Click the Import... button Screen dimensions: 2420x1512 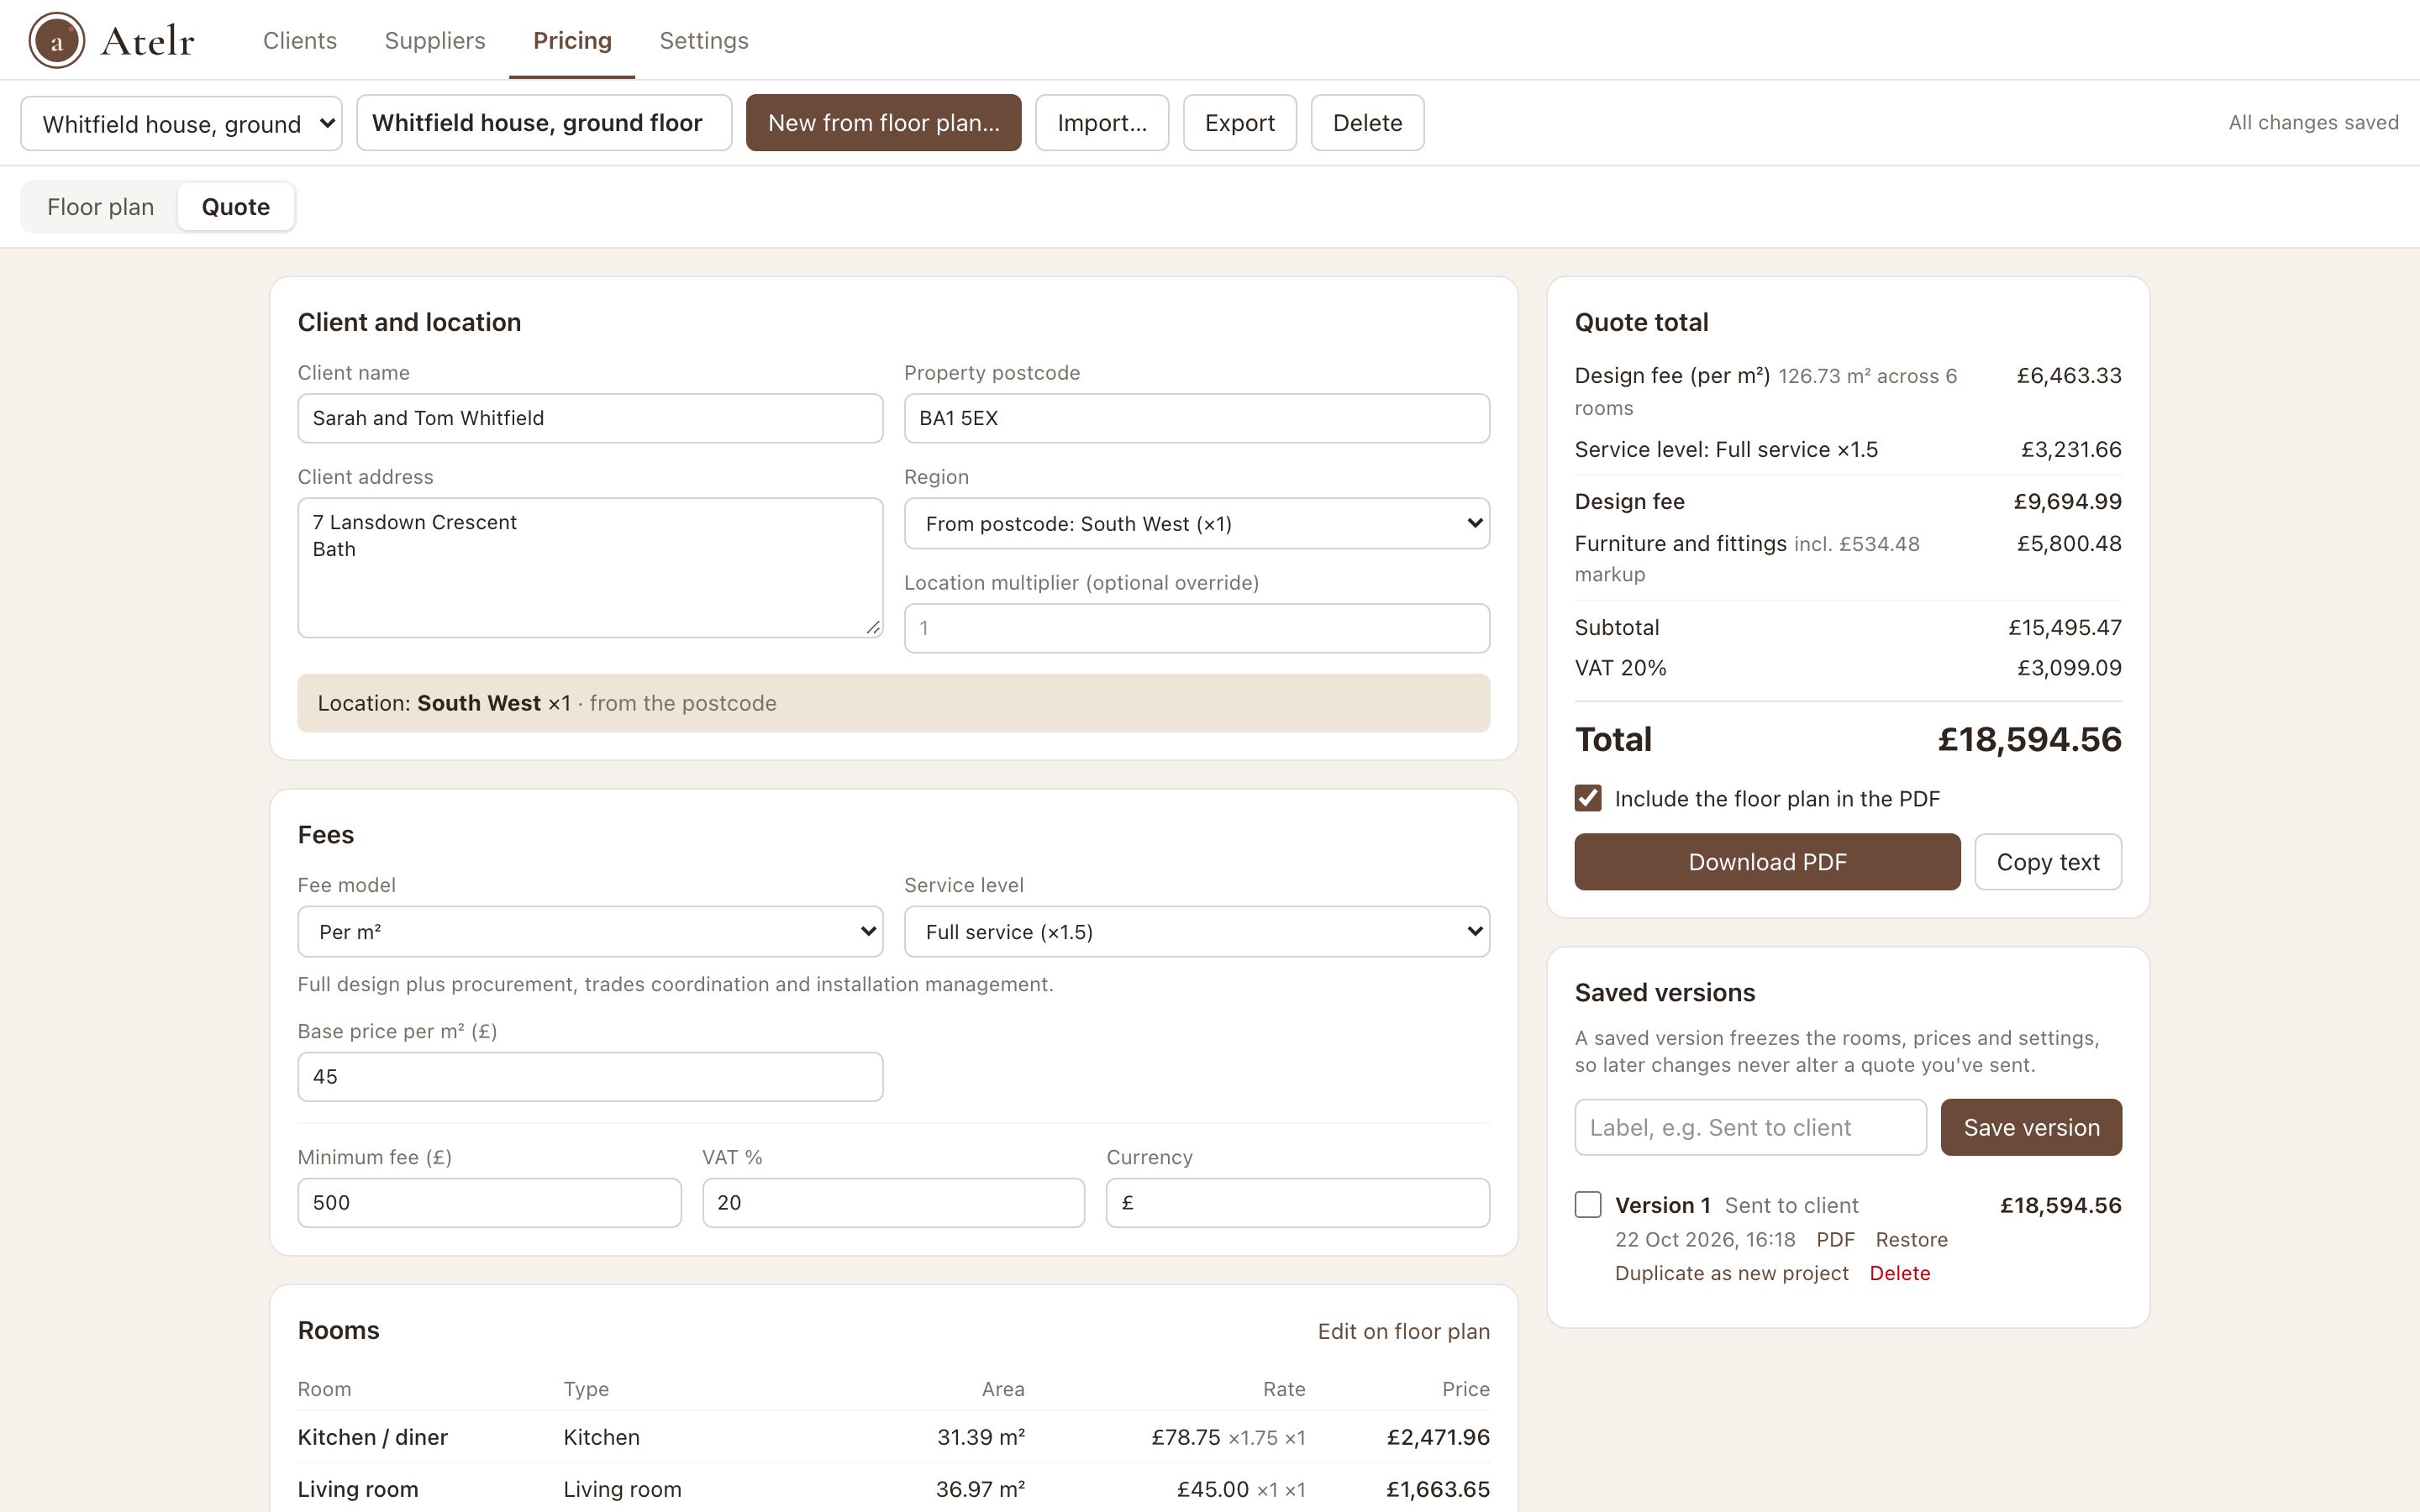point(1102,123)
